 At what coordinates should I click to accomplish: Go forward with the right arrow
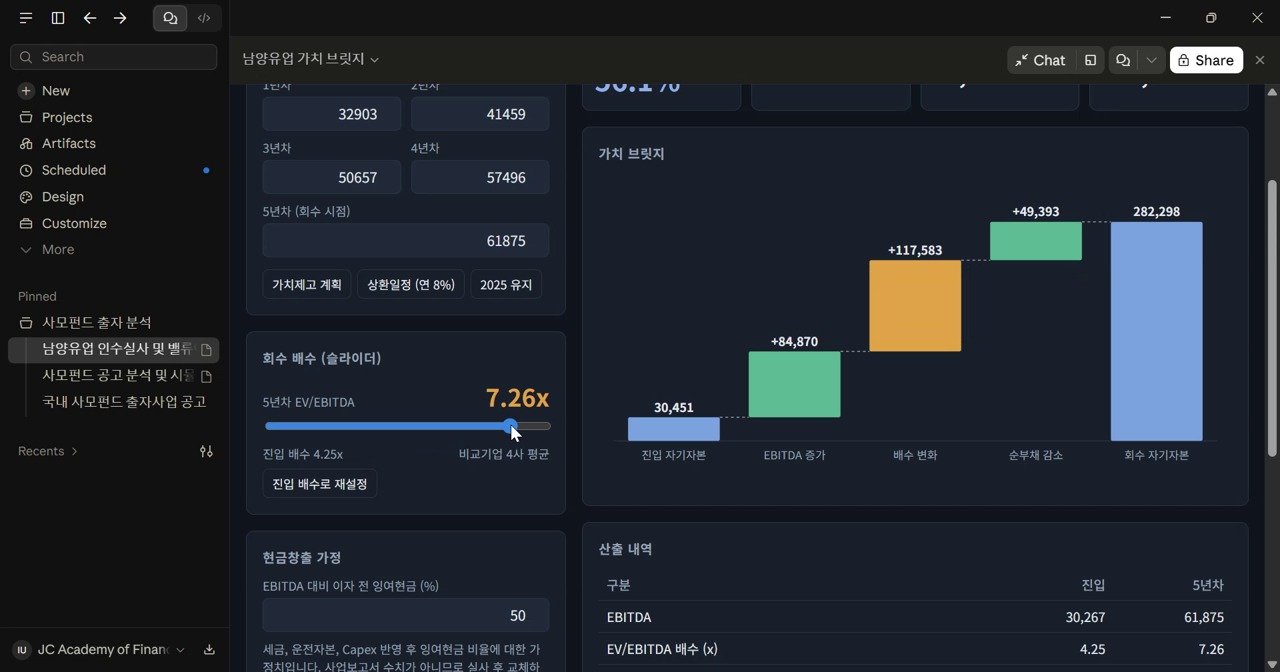point(120,18)
